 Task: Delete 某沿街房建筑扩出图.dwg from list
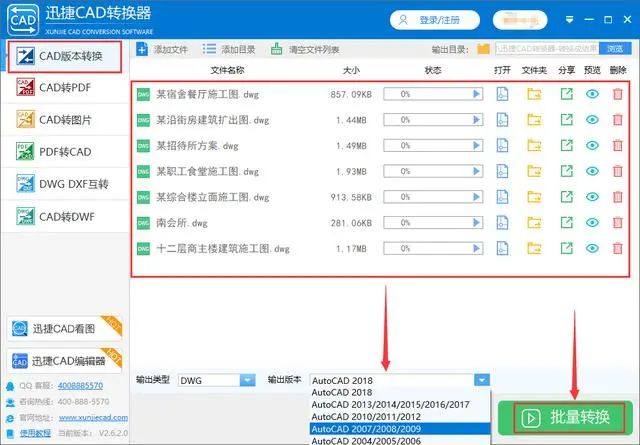coord(618,120)
